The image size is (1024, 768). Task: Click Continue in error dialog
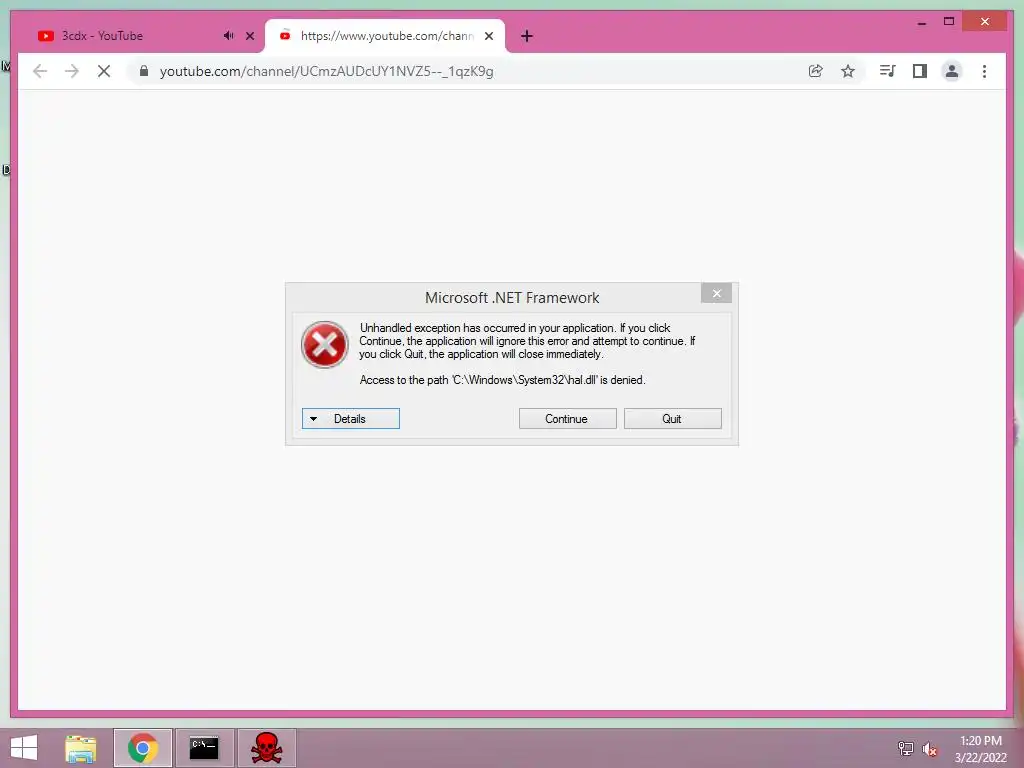click(x=568, y=419)
